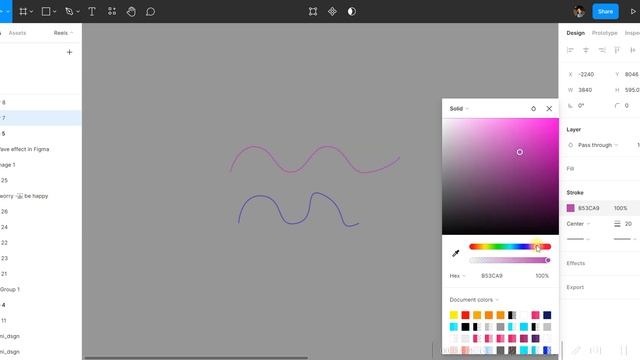Viewport: 640px width, 360px height.
Task: Select the layer row named 24
Action: 41,227
